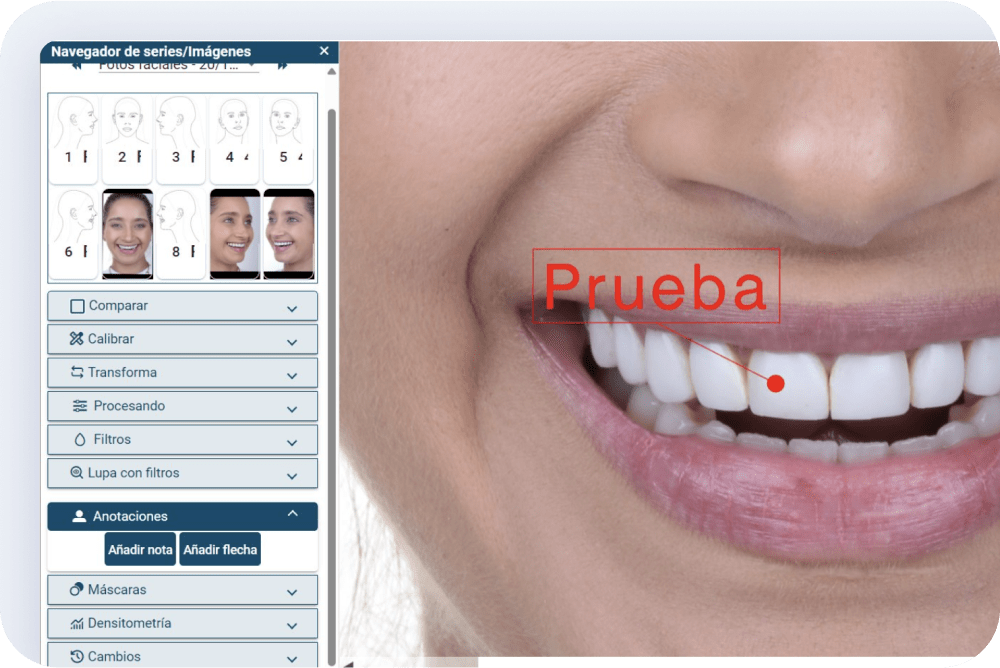The height and width of the screenshot is (668, 1000).
Task: Expand the Procesando section chevron
Action: coord(292,409)
